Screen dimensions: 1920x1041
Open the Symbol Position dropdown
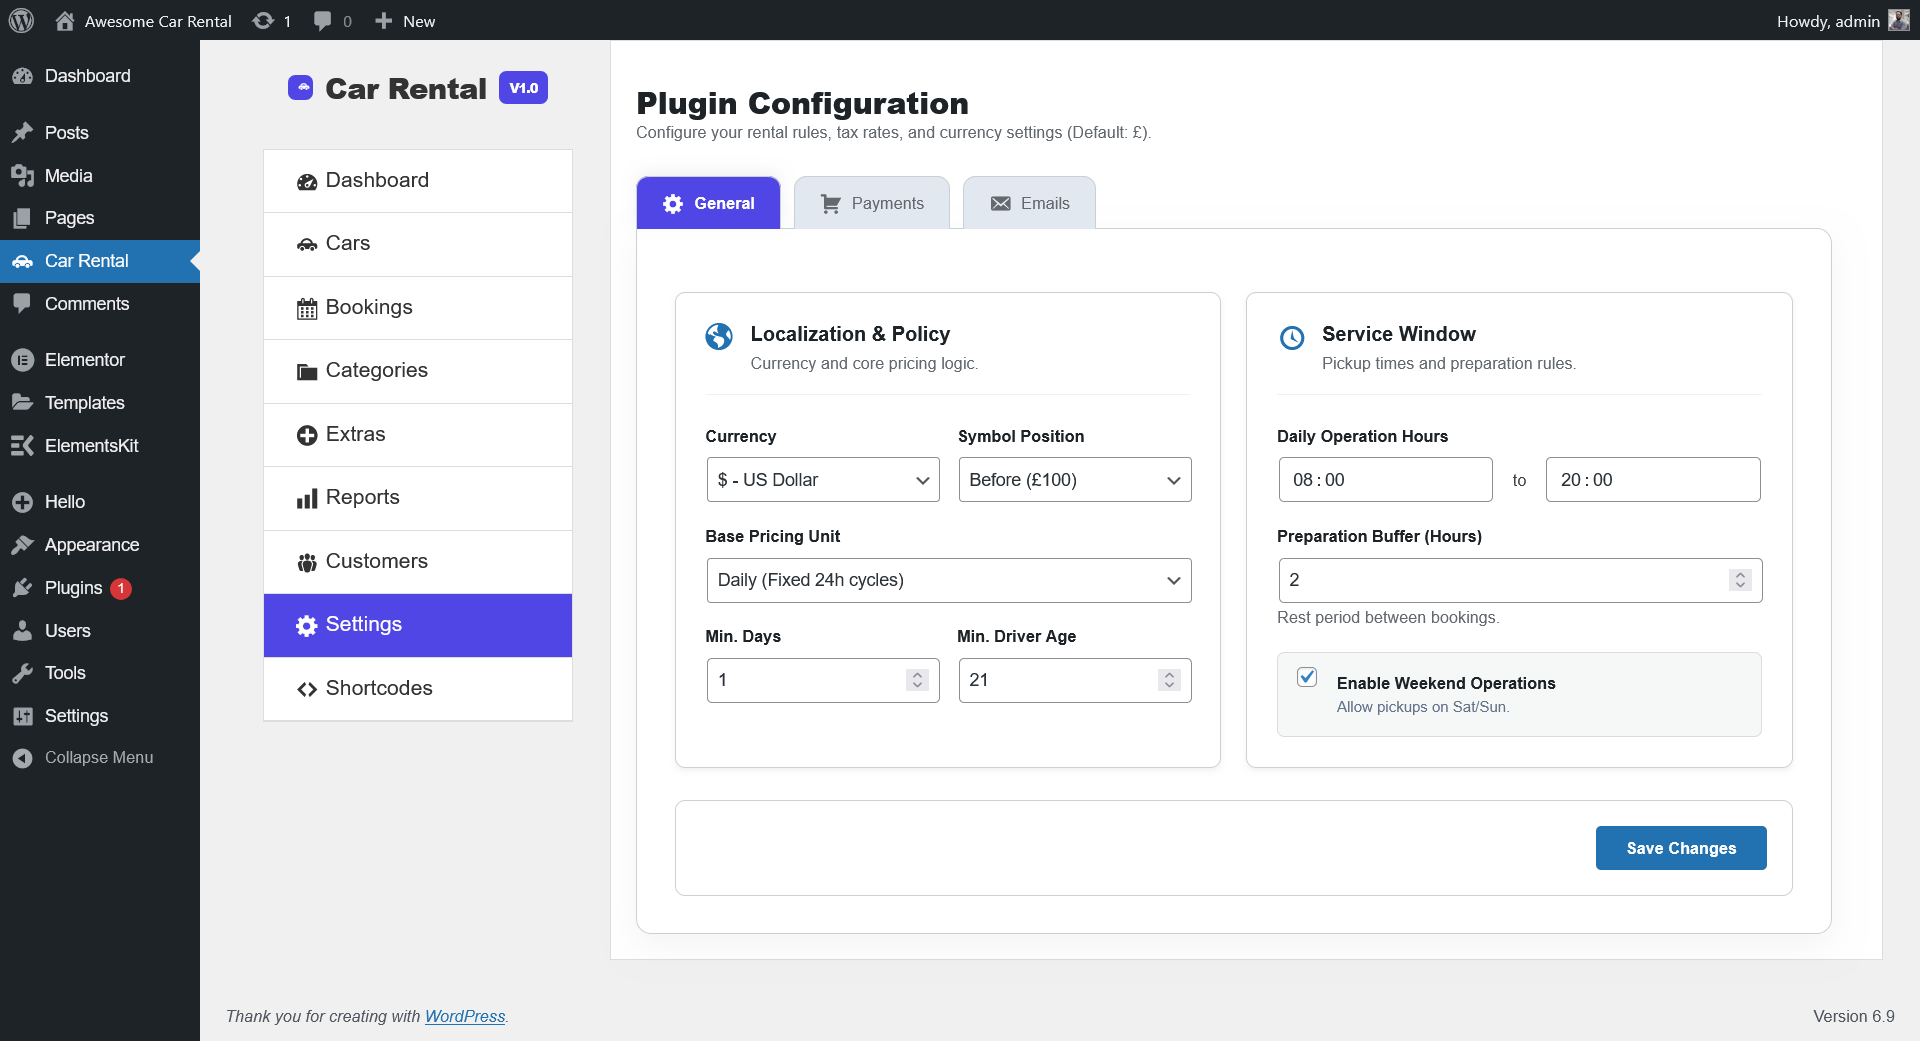coord(1074,479)
